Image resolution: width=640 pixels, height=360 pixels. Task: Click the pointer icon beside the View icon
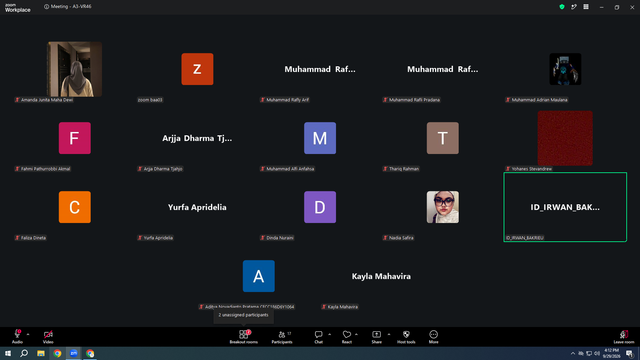pyautogui.click(x=574, y=7)
